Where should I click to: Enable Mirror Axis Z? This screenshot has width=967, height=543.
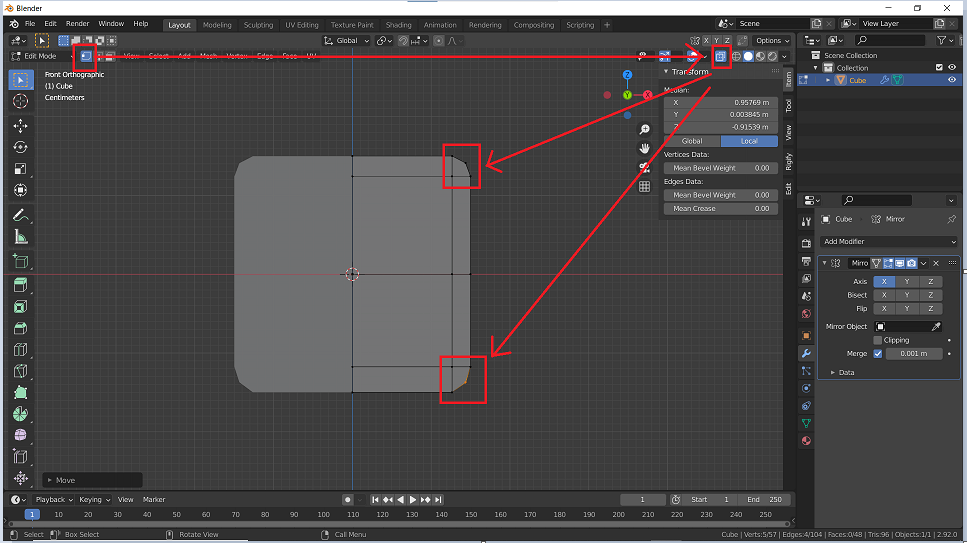coord(931,281)
